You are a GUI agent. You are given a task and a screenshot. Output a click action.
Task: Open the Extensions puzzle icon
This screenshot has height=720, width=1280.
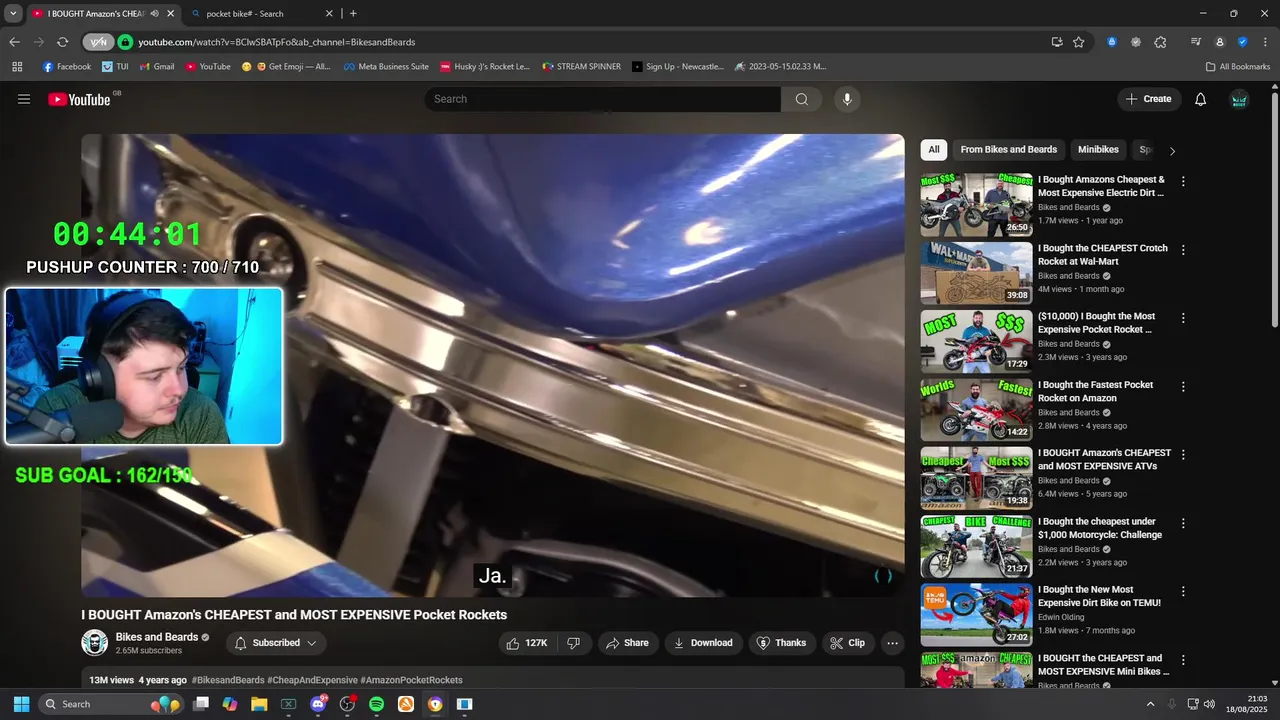(1160, 42)
